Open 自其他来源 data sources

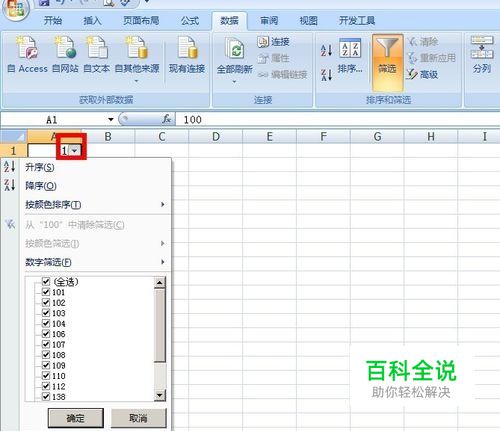tap(137, 59)
